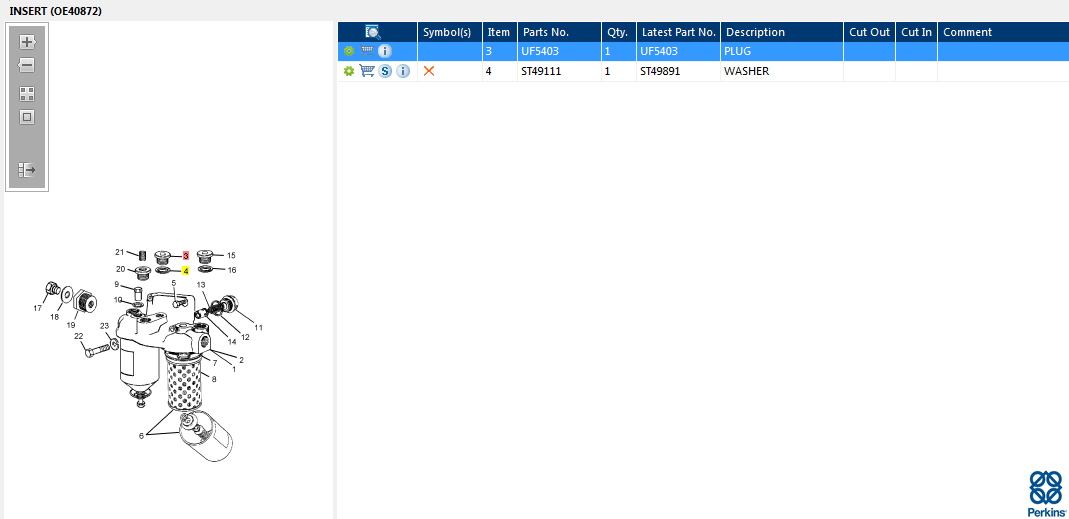The image size is (1069, 519).
Task: Click callout 22 in the diagram
Action: [78, 336]
